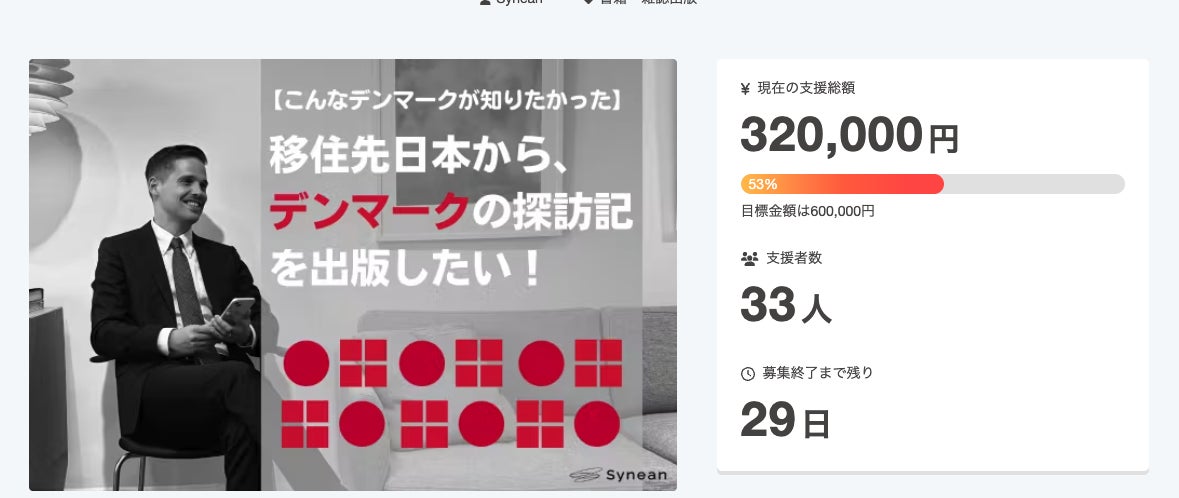
Task: Click the first red circle in the pattern
Action: [306, 363]
